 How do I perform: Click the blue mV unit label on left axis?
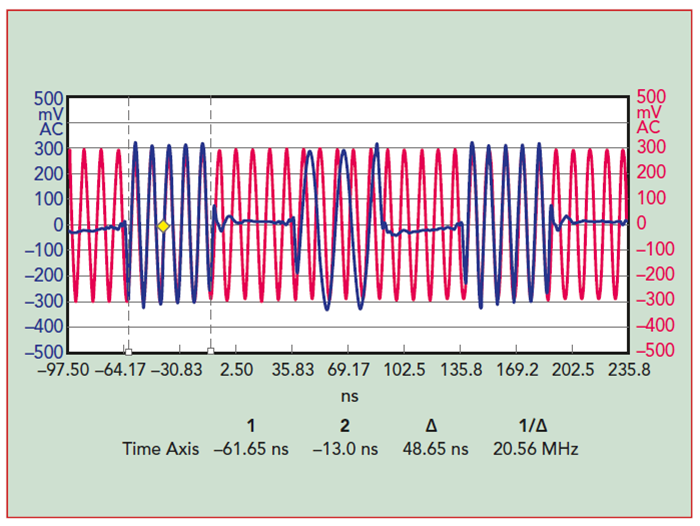[51, 114]
